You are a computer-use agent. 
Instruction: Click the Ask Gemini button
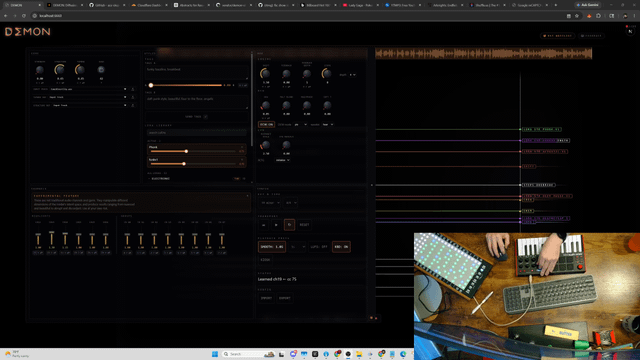click(587, 5)
